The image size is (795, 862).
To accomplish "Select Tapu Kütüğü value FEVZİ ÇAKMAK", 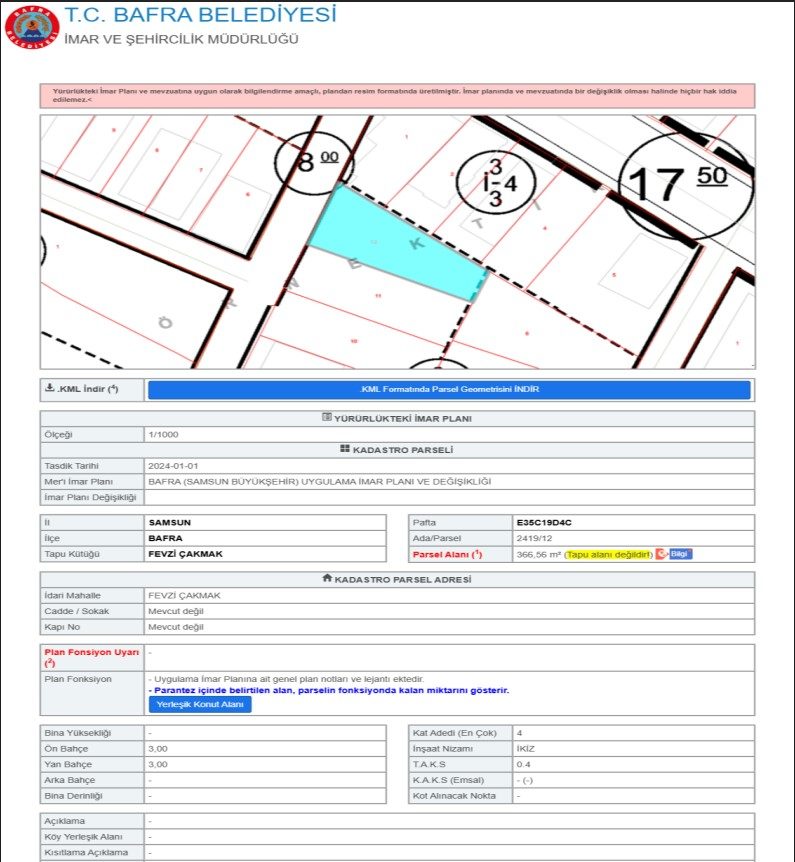I will coord(185,554).
